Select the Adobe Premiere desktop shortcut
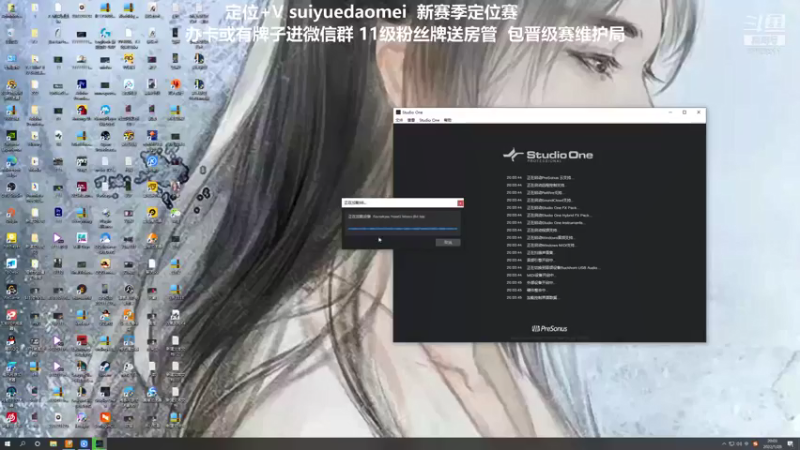Screen dimensions: 800x450 click(x=82, y=88)
